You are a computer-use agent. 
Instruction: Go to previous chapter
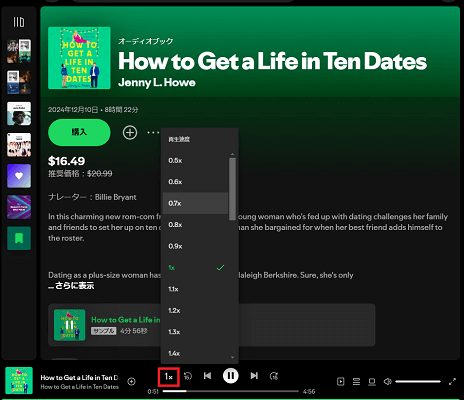(207, 376)
